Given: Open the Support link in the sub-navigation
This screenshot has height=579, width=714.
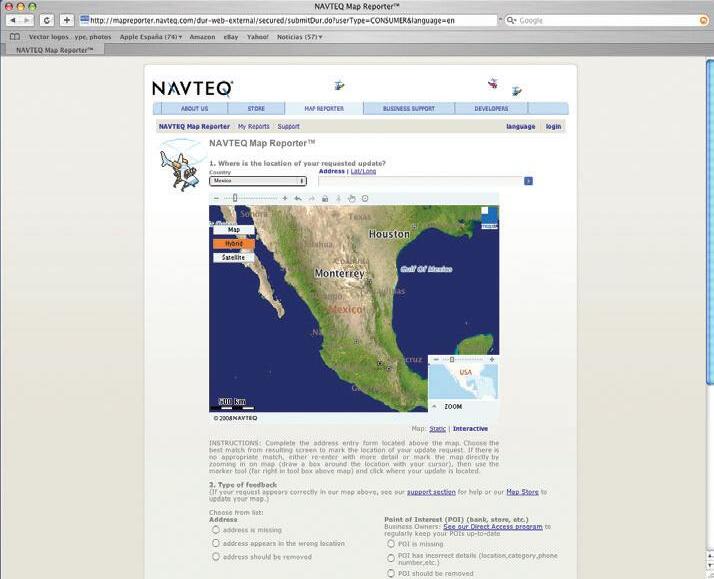Looking at the screenshot, I should [x=289, y=127].
